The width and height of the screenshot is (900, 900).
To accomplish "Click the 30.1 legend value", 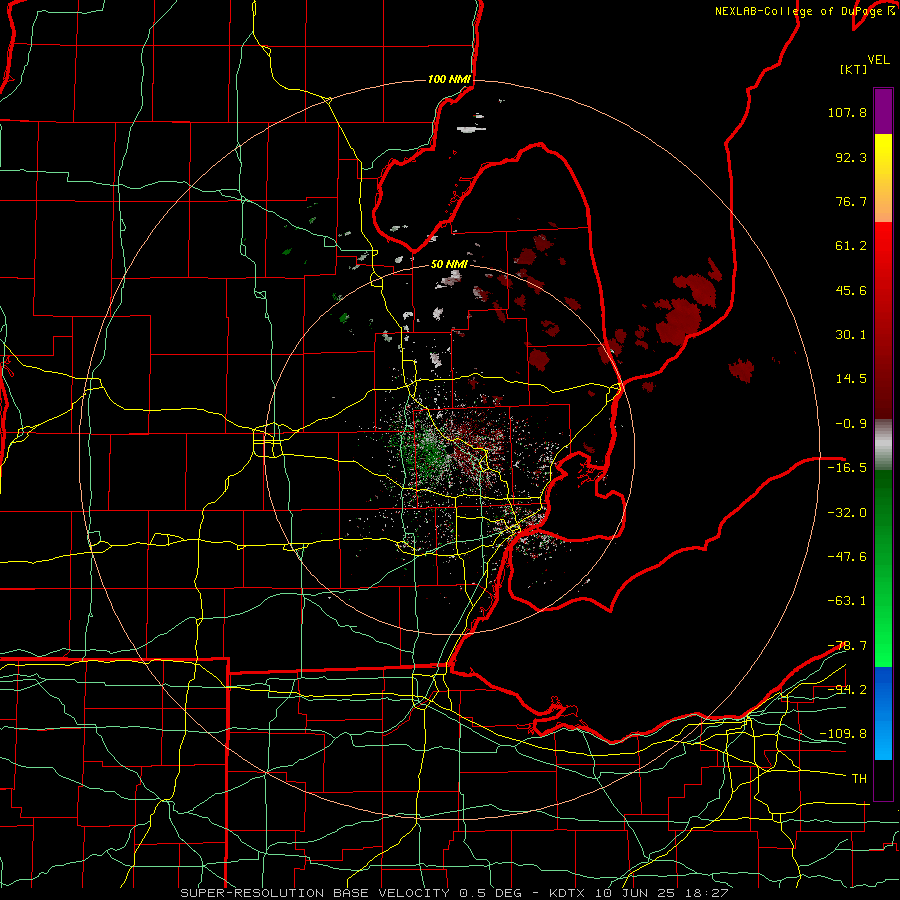I will [x=851, y=335].
